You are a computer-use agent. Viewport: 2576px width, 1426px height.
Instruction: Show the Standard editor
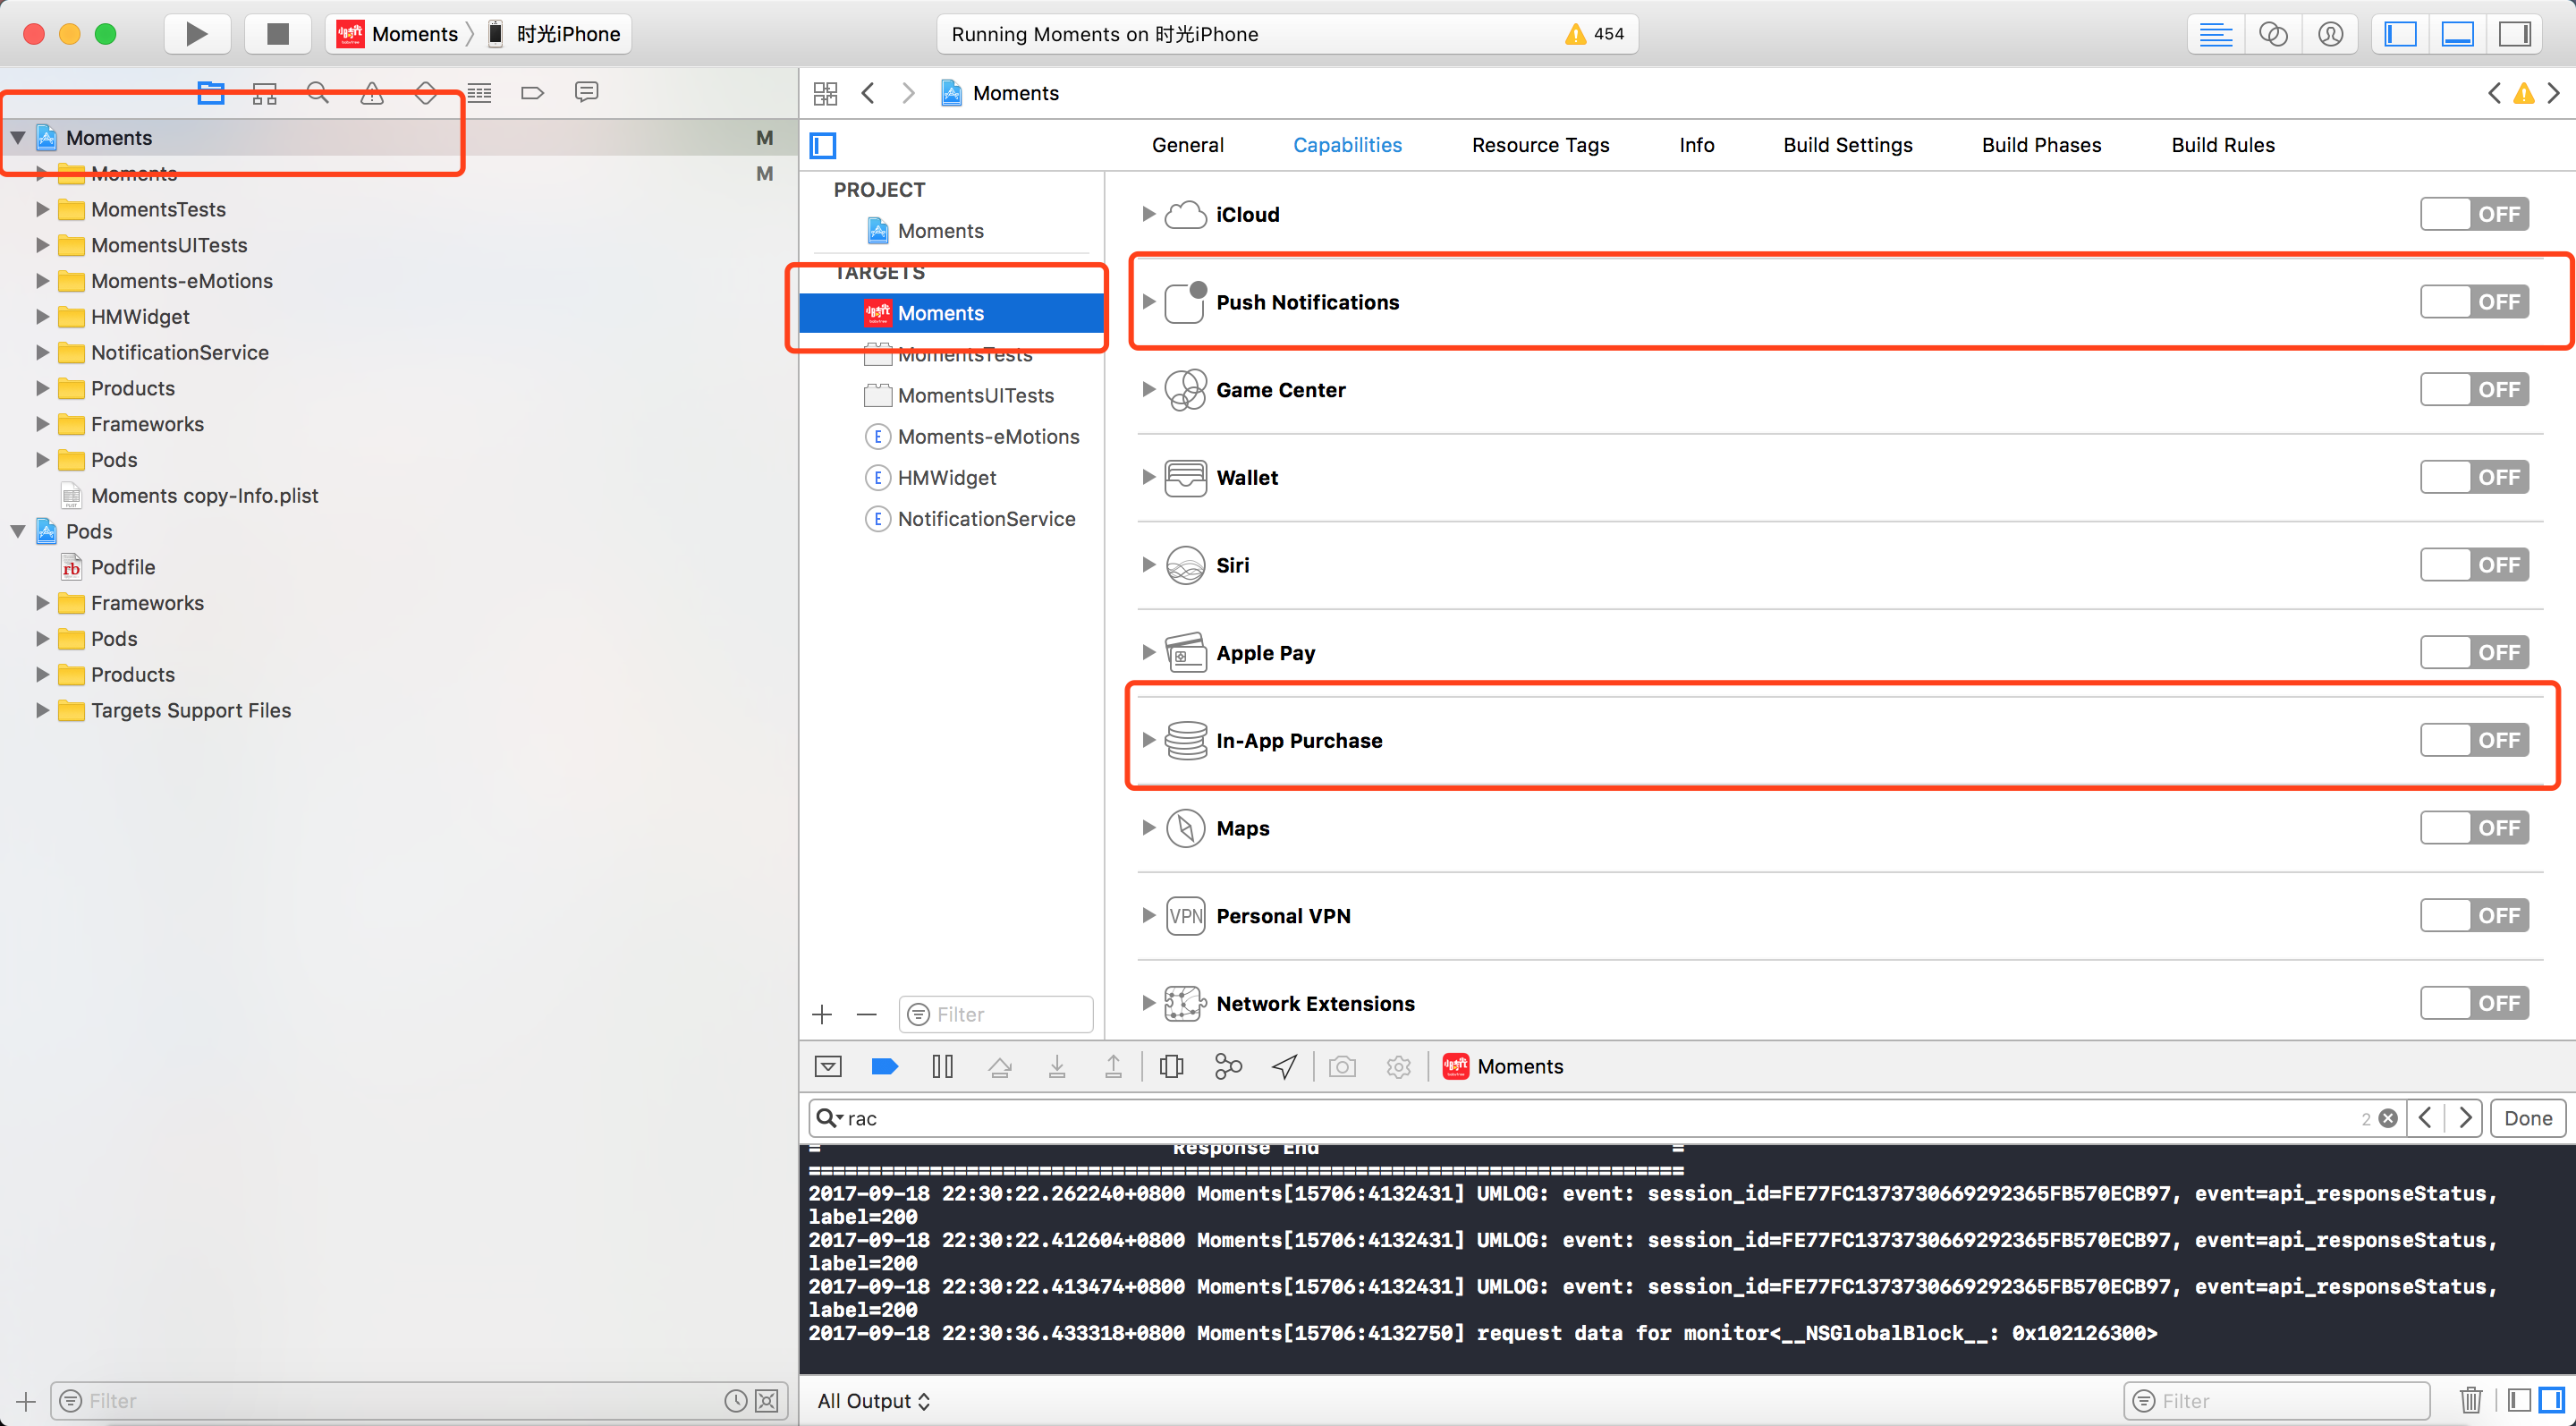2215,33
